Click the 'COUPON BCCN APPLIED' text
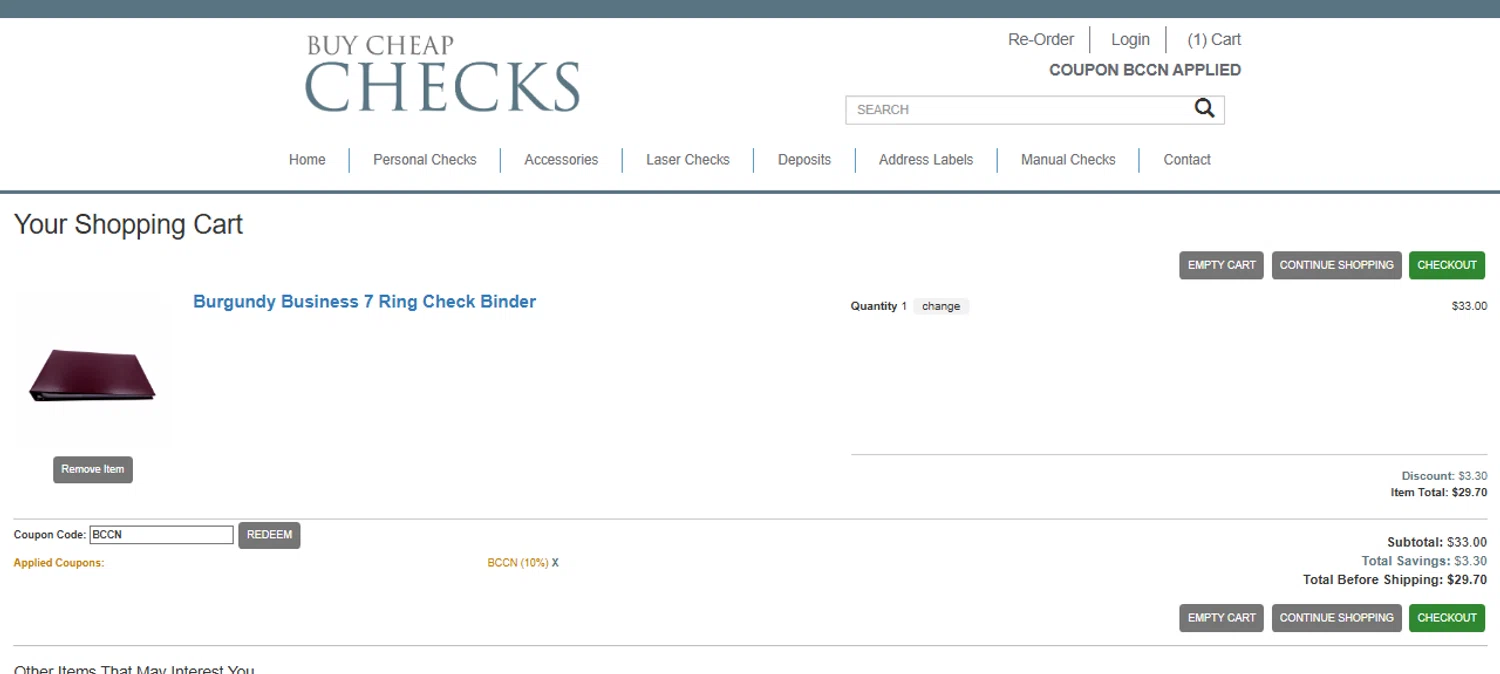 [x=1145, y=70]
